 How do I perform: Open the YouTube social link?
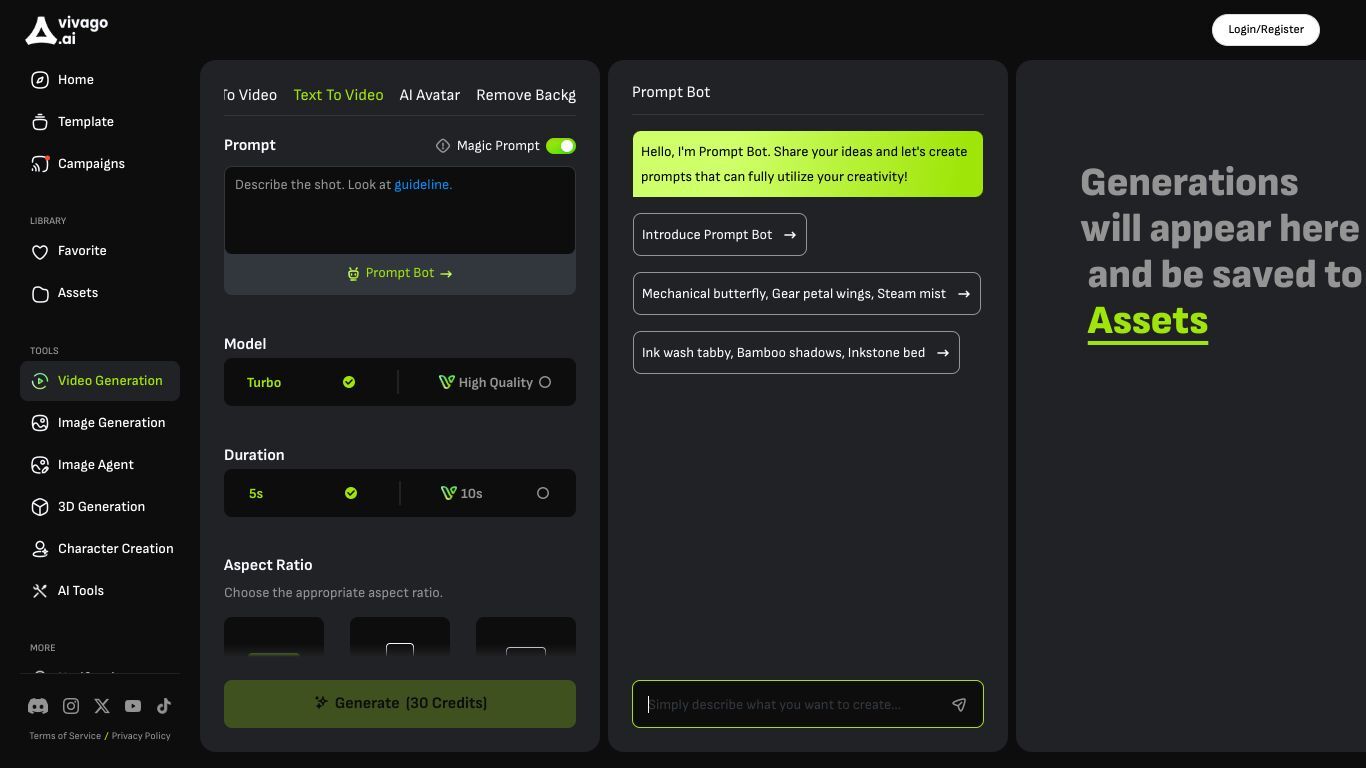point(133,706)
